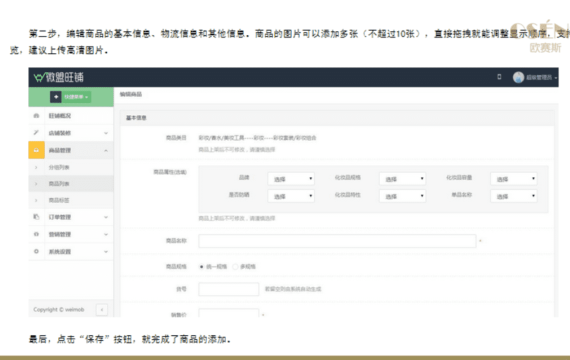This screenshot has width=570, height=360.
Task: Click the 商品类目 category path text
Action: click(257, 138)
